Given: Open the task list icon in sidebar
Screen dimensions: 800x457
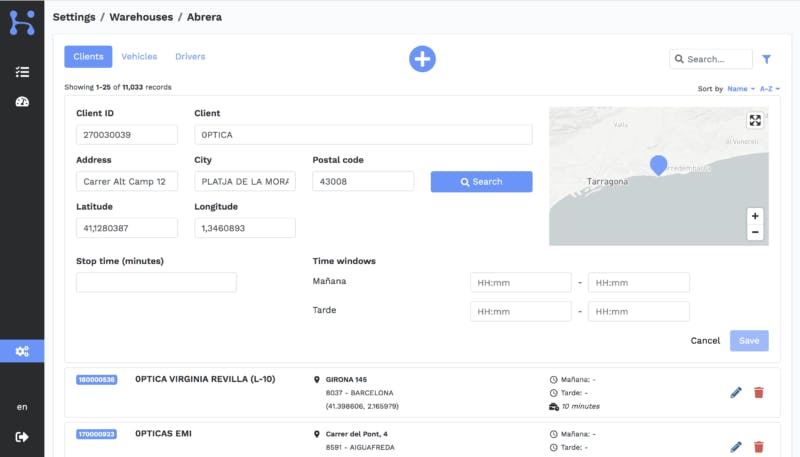Looking at the screenshot, I should tap(22, 72).
